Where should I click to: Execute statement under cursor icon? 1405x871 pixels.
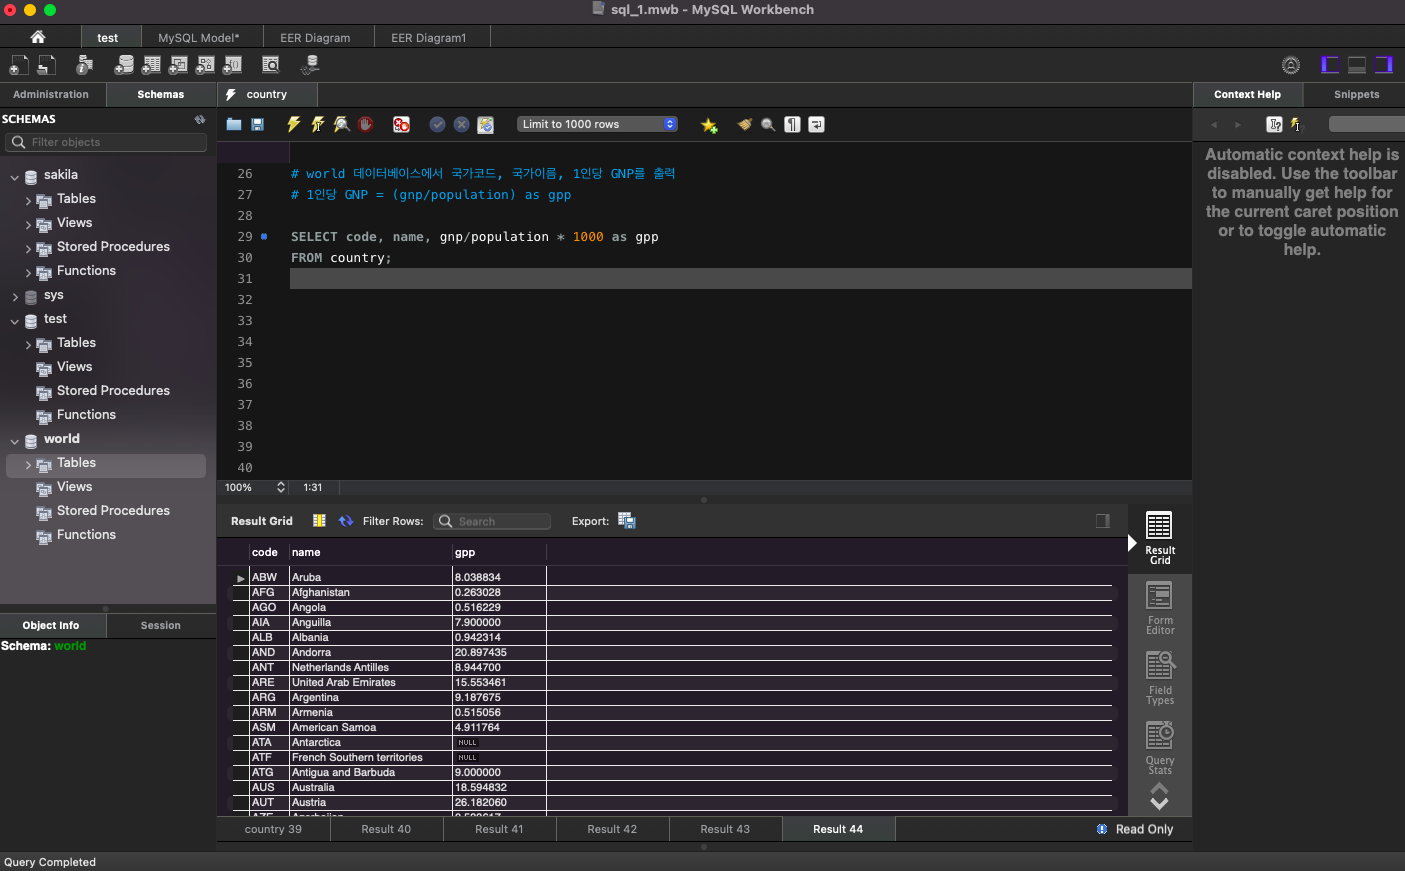[x=317, y=125]
